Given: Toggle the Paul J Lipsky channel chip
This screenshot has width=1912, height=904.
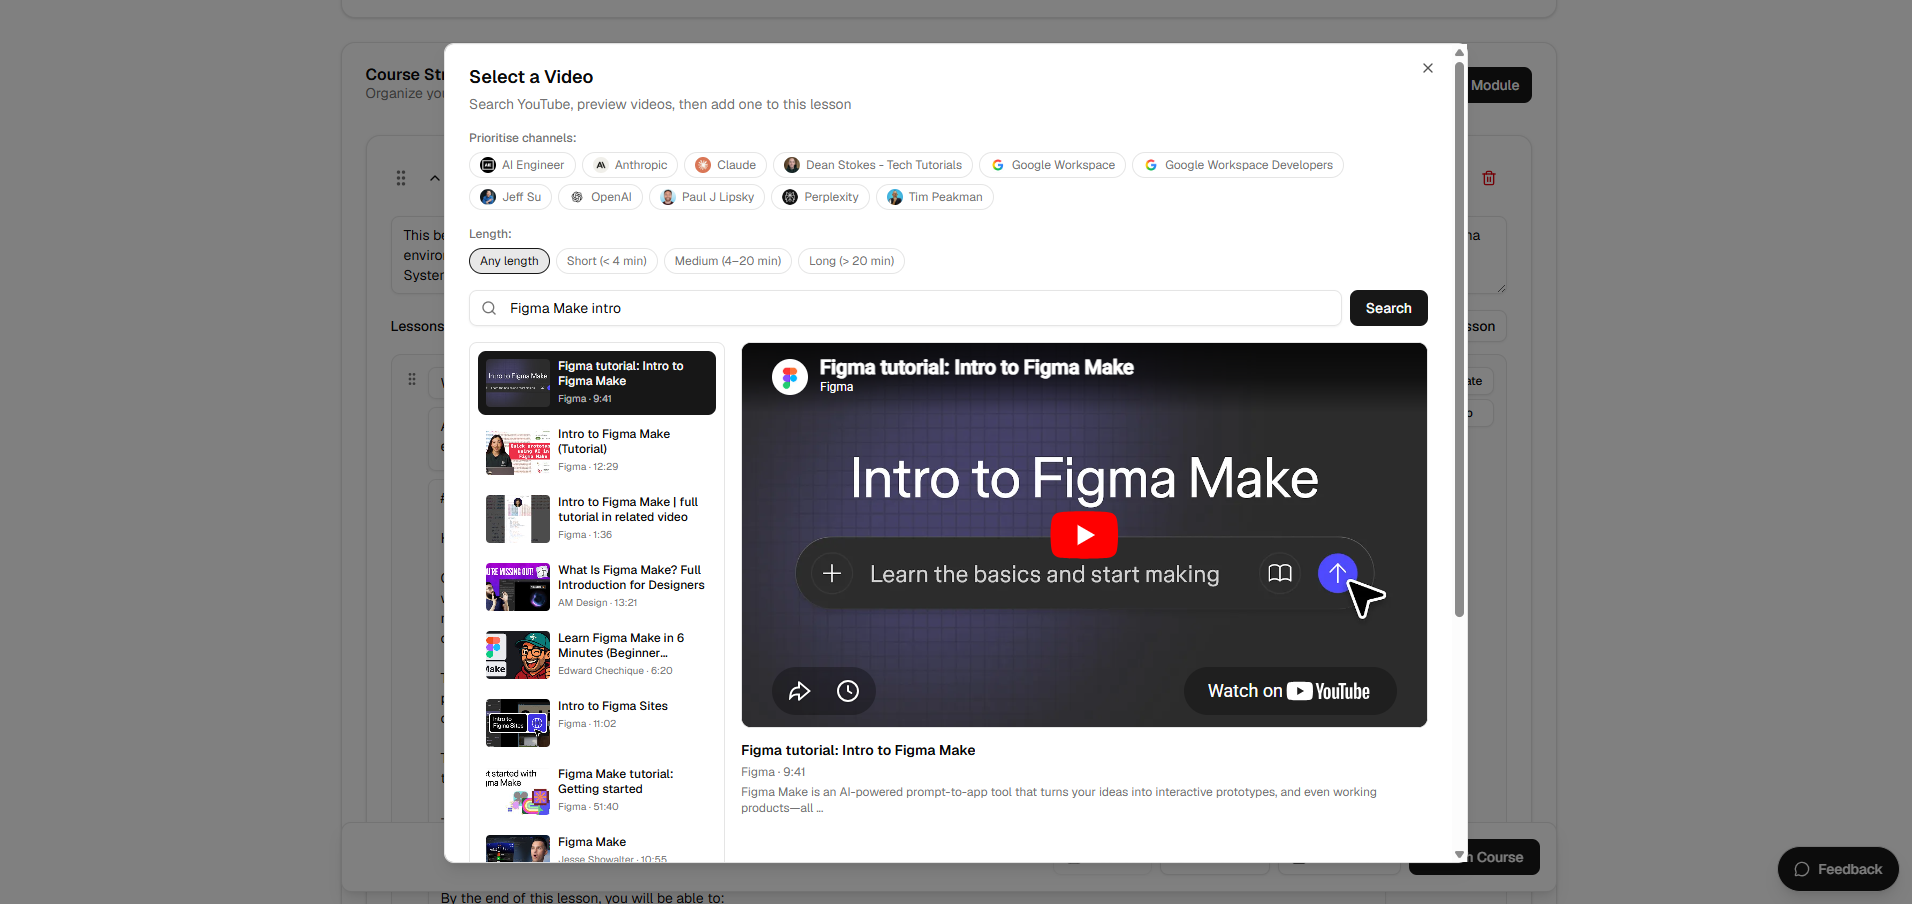Looking at the screenshot, I should [x=707, y=197].
